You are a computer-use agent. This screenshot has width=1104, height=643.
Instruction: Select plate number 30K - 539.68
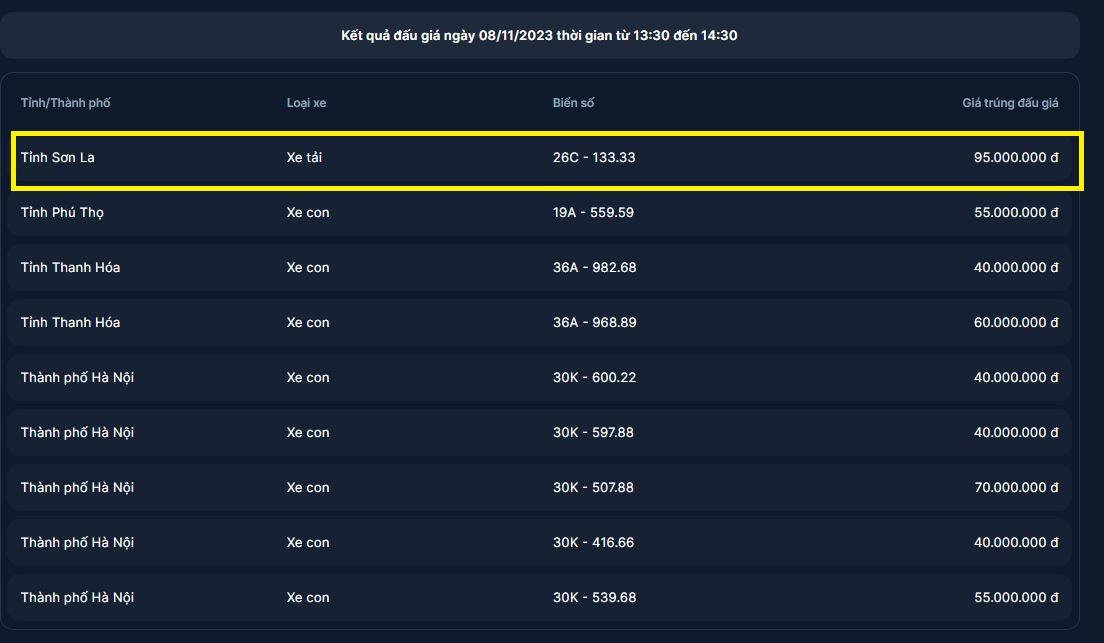(594, 598)
